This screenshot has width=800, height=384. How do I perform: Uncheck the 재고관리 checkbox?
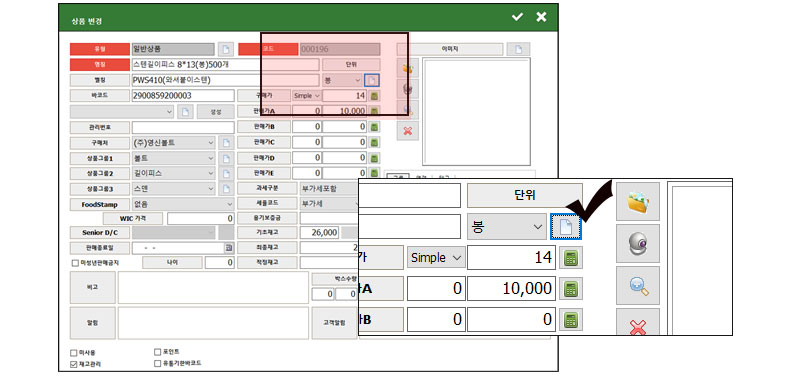point(73,364)
